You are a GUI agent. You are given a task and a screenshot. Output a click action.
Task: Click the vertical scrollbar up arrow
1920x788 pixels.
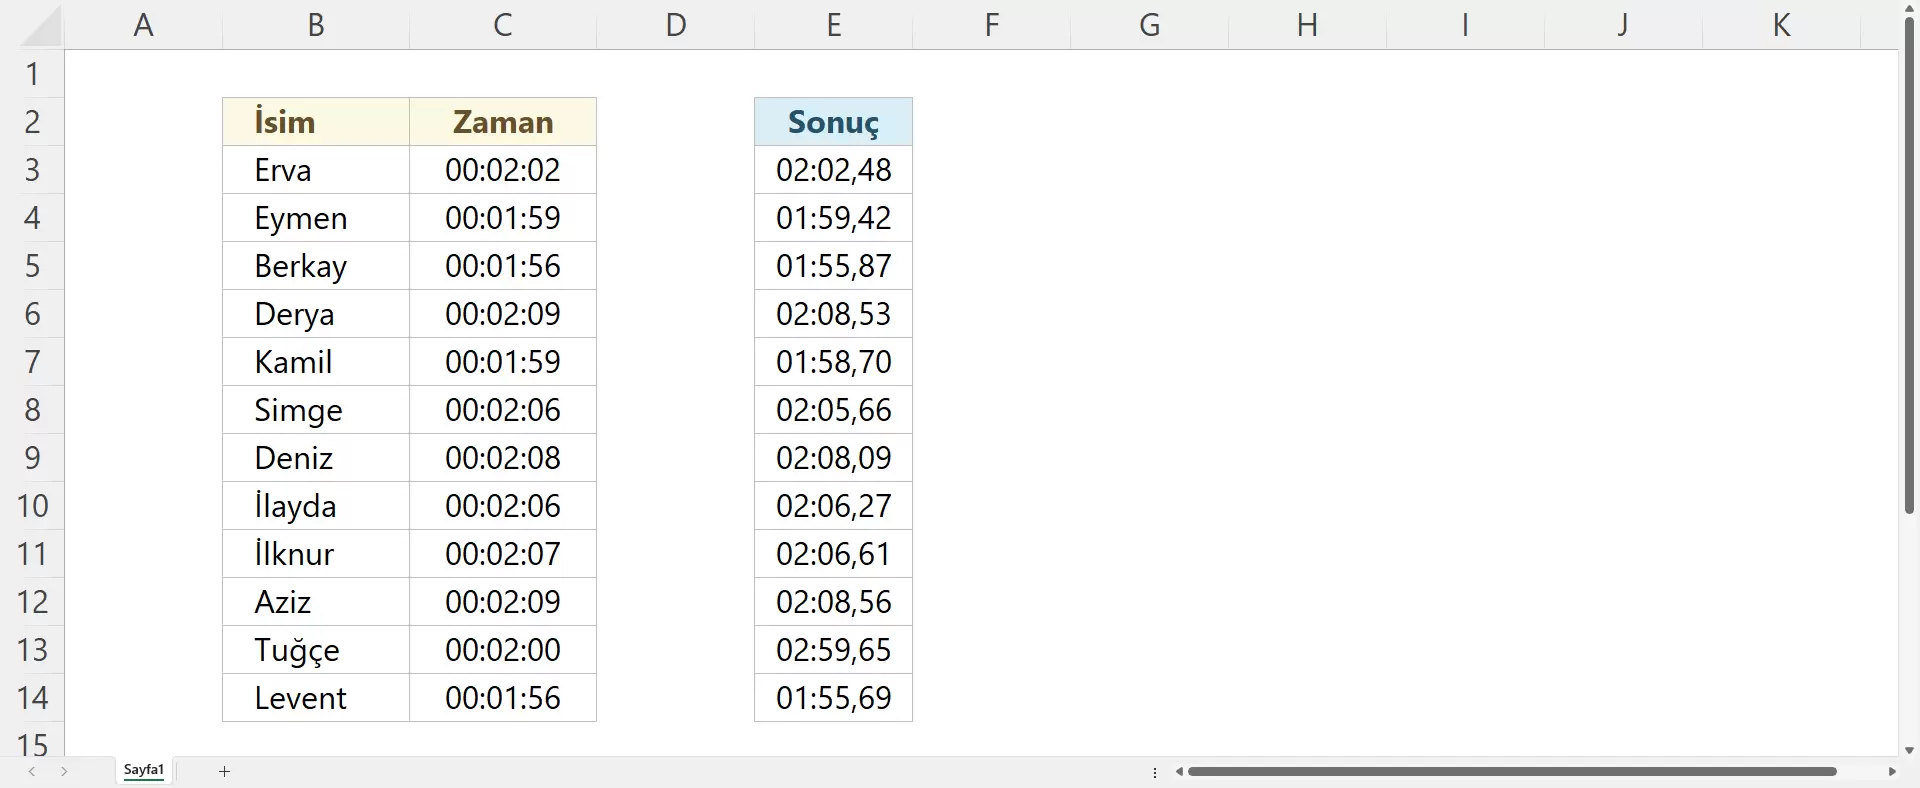point(1909,8)
